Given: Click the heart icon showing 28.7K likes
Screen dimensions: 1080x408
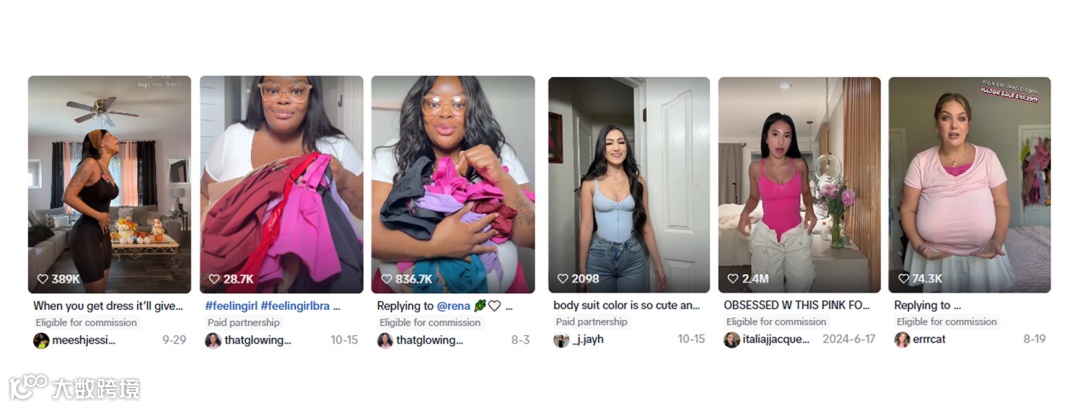Looking at the screenshot, I should (214, 279).
